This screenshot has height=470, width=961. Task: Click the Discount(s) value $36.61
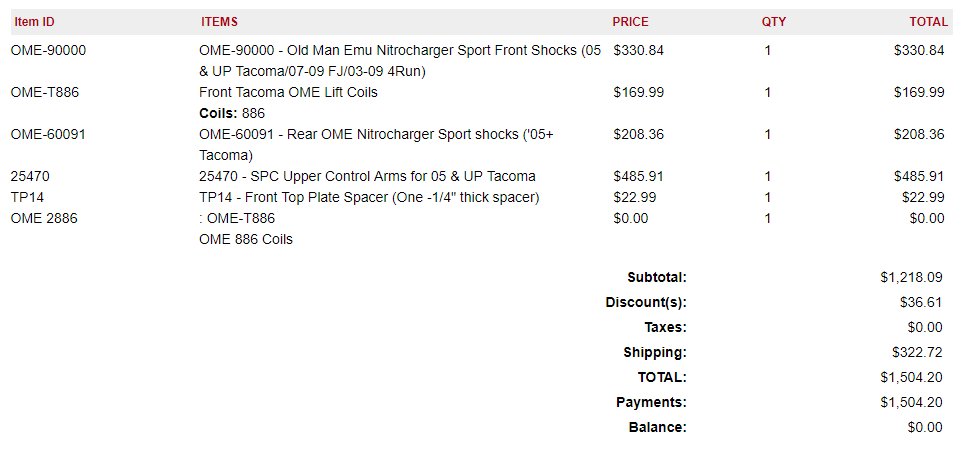click(x=921, y=303)
